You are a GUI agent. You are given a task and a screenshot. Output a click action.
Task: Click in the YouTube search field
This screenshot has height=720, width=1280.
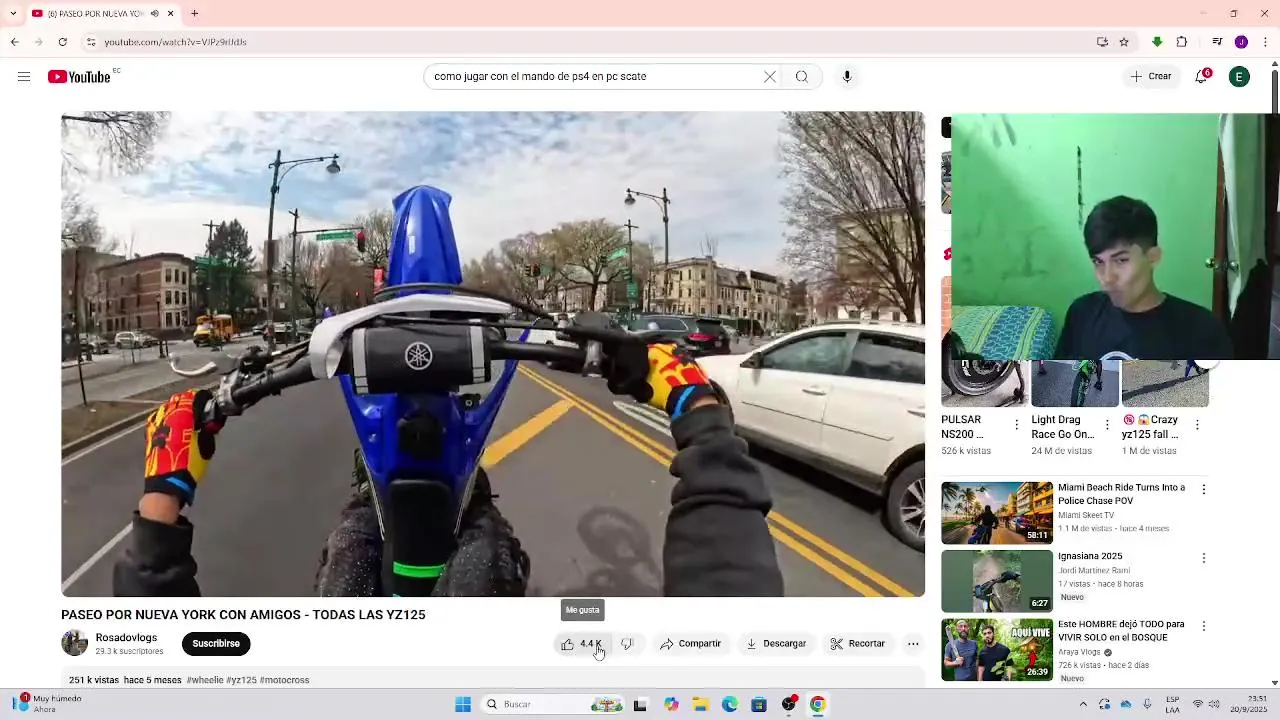pos(595,77)
